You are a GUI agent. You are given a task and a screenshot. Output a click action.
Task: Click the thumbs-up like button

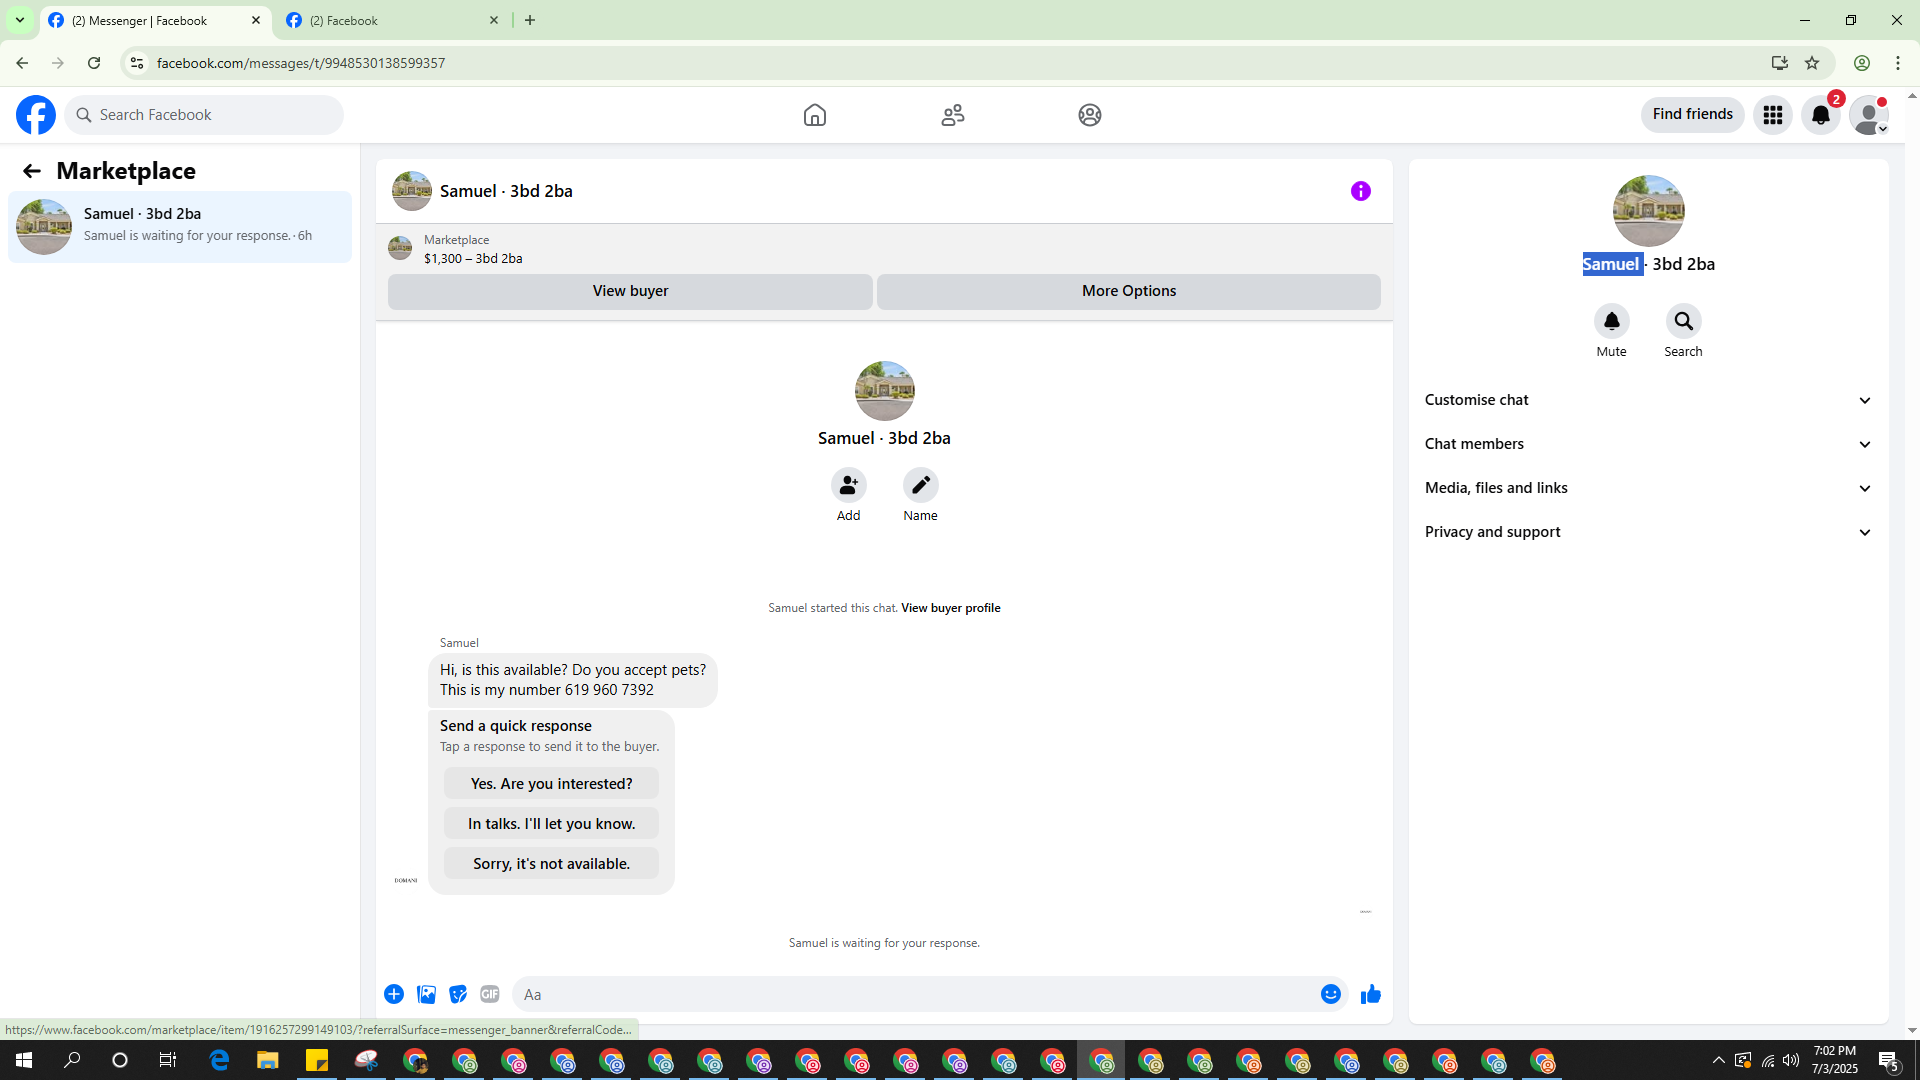pos(1370,994)
